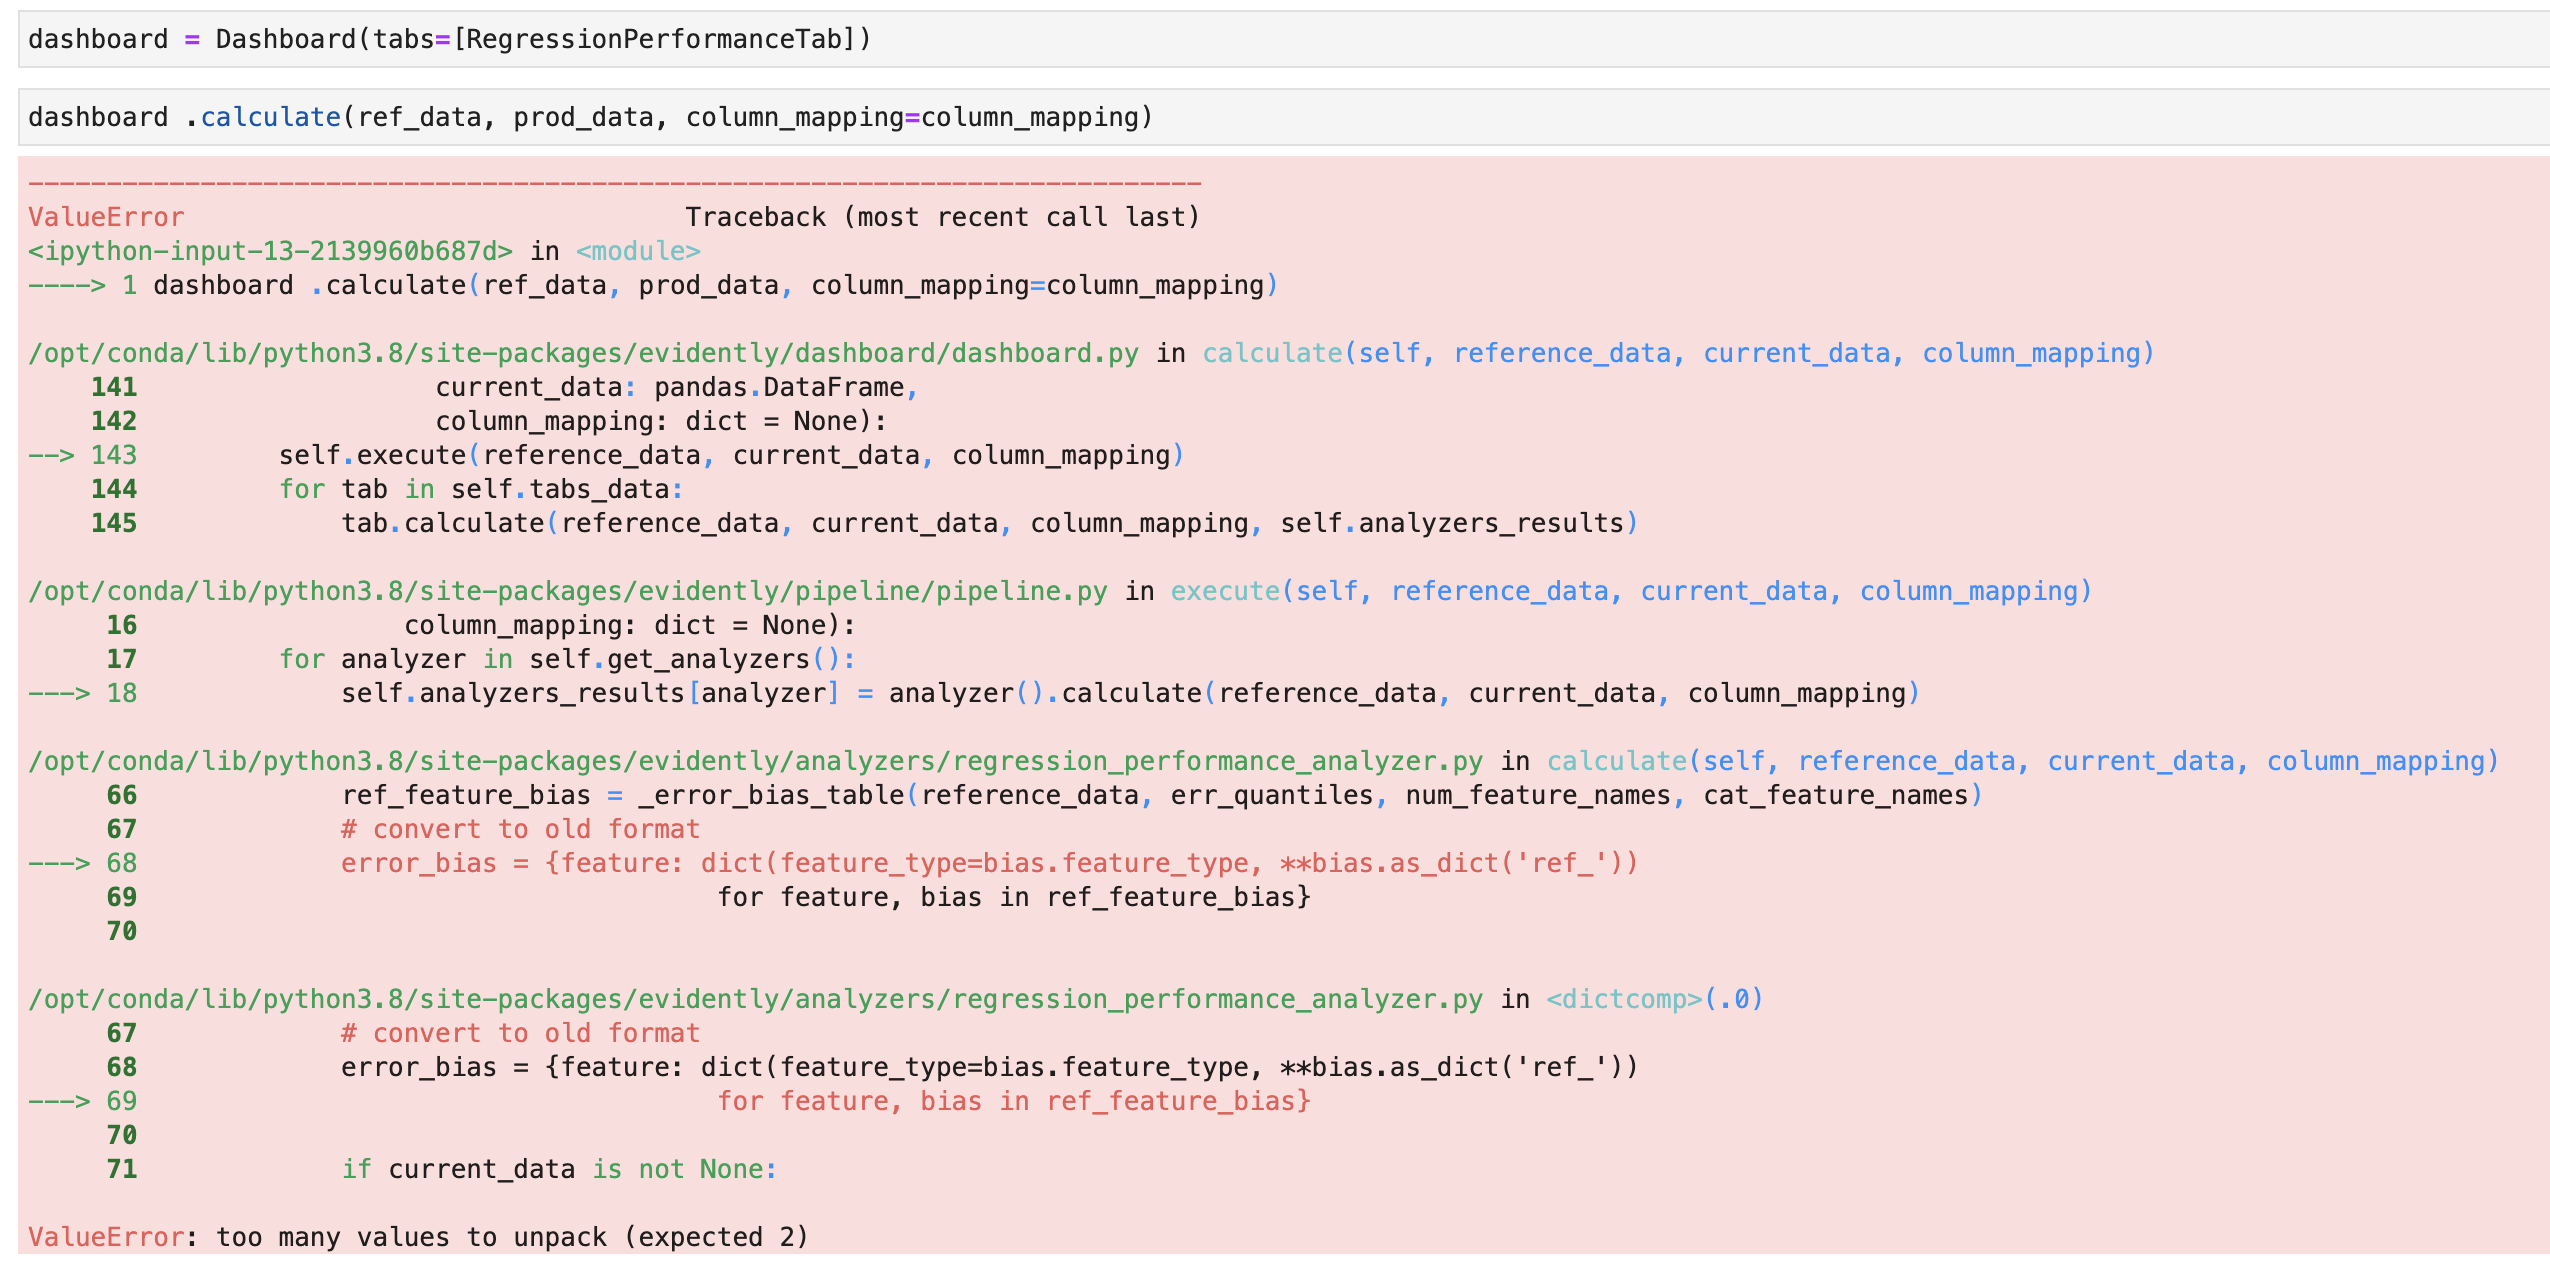Click first regression_performance_analyzer.py calculate path

click(755, 761)
